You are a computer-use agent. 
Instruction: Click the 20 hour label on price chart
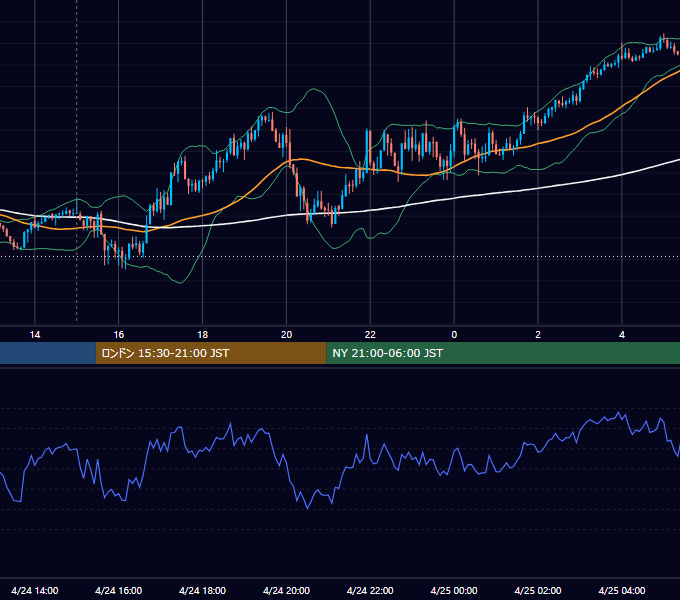286,334
